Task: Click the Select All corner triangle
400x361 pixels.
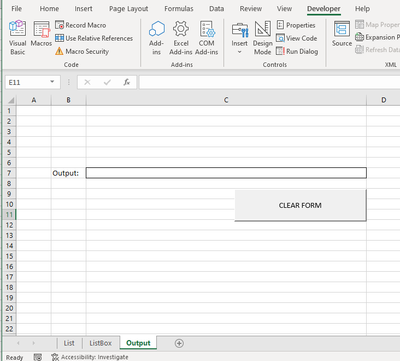Action: [x=10, y=100]
